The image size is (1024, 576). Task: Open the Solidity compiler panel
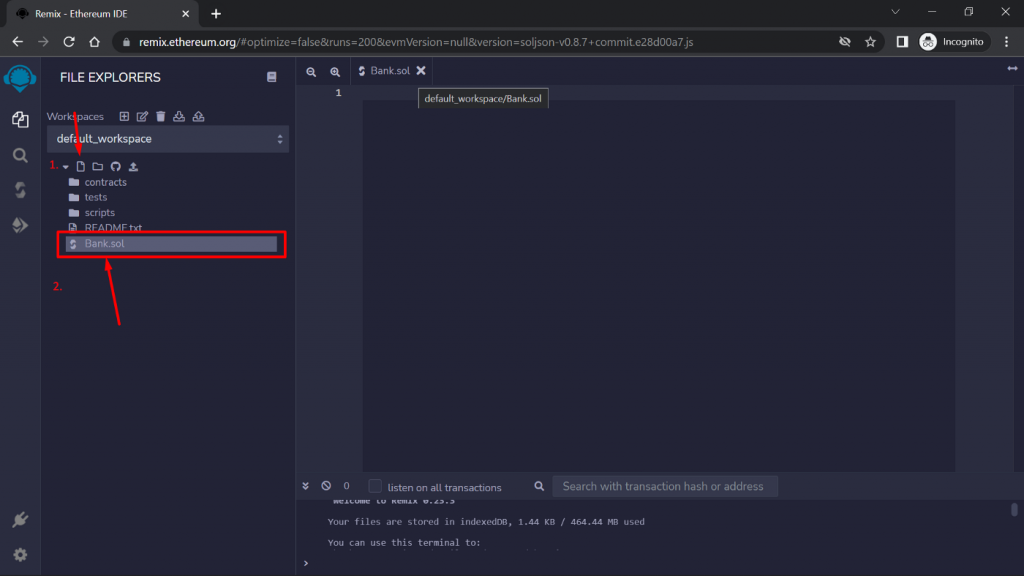(x=20, y=189)
